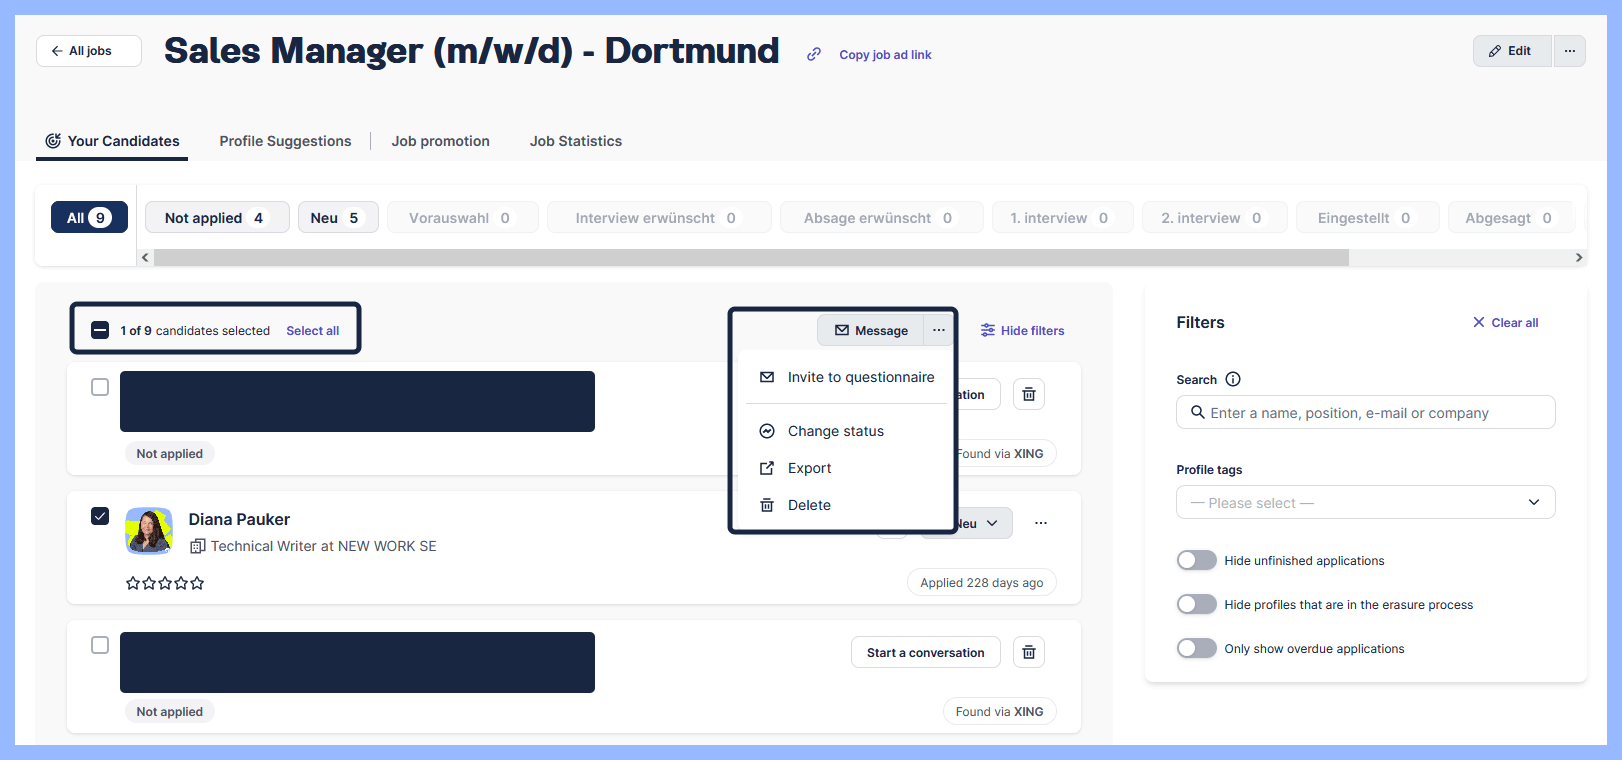Uncheck Diana Pauker's selection checkbox
The width and height of the screenshot is (1622, 760).
pos(100,516)
